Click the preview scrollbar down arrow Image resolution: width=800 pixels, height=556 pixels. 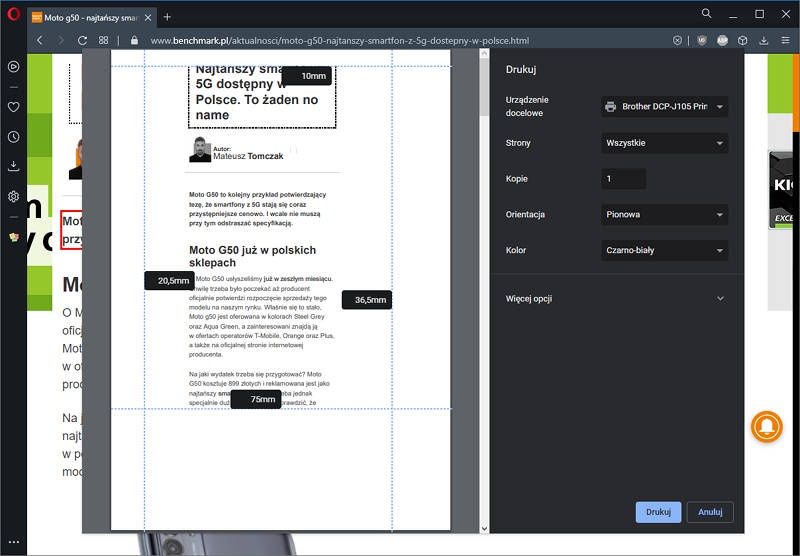pyautogui.click(x=484, y=528)
